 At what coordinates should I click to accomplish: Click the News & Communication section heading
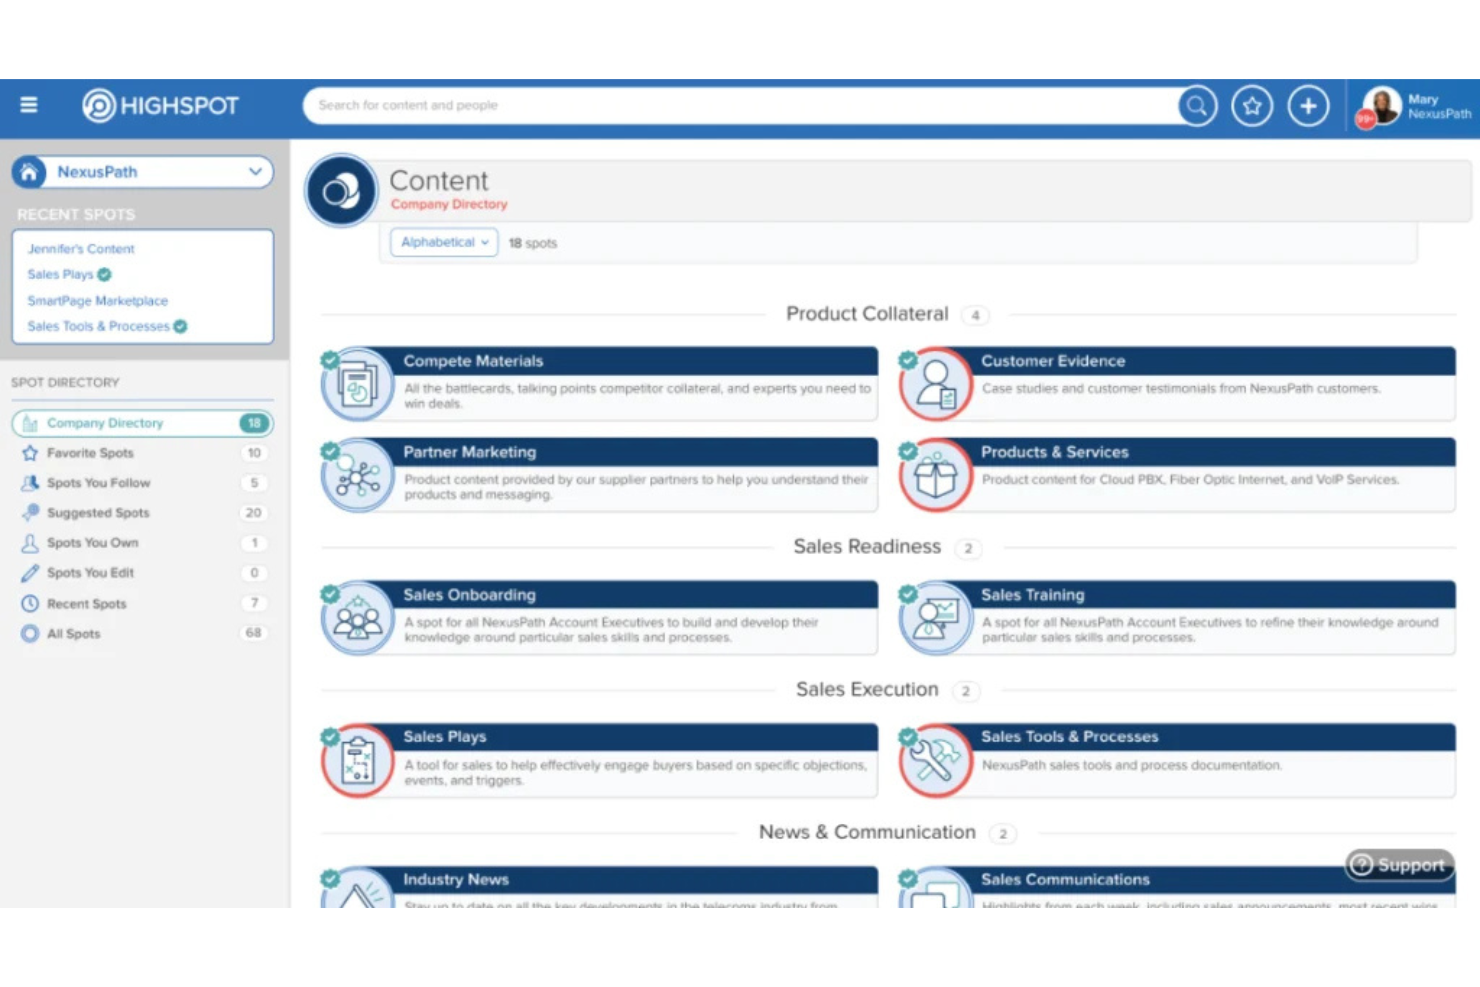point(867,832)
